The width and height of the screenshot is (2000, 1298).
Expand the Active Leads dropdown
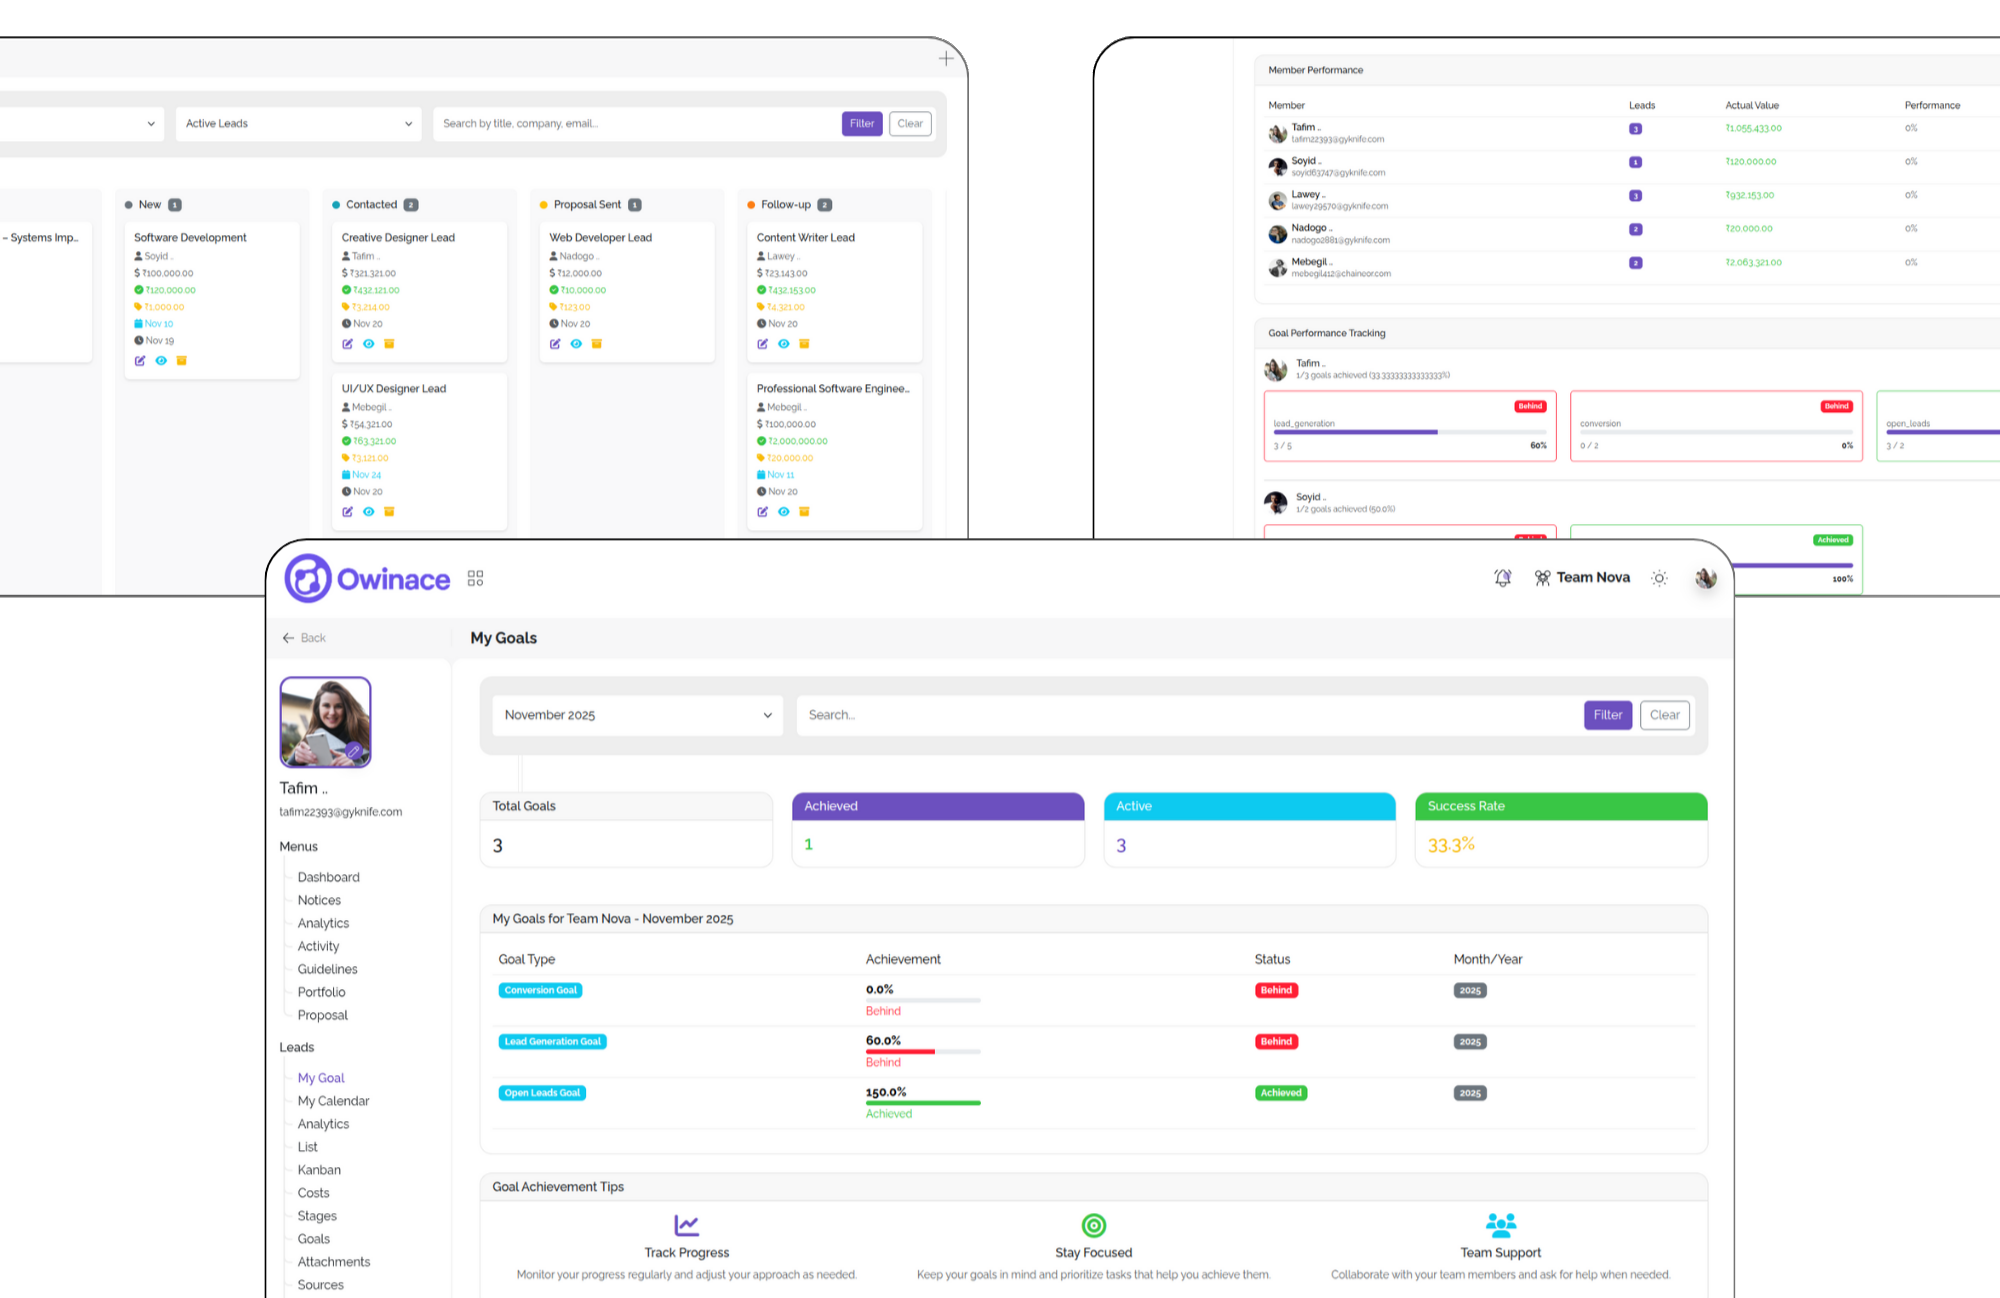[x=298, y=124]
